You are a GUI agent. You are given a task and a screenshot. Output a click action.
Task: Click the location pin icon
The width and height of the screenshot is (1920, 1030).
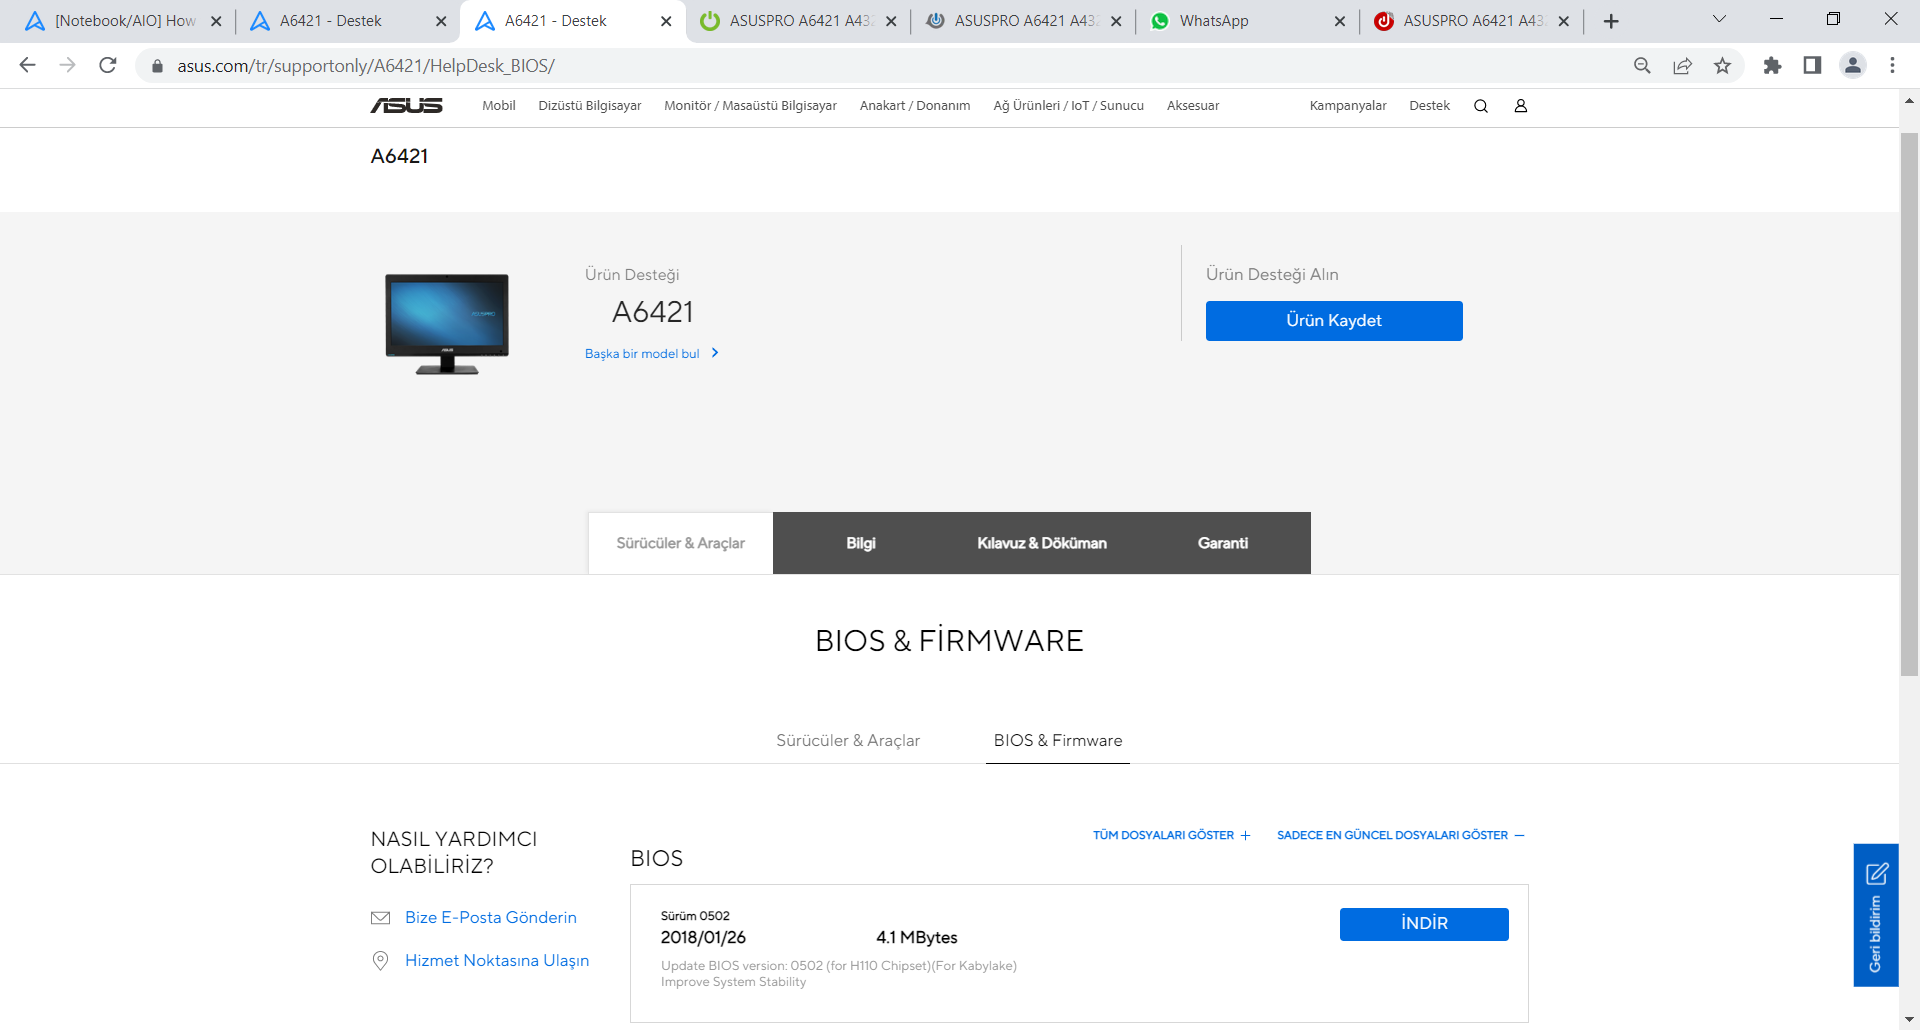point(380,961)
